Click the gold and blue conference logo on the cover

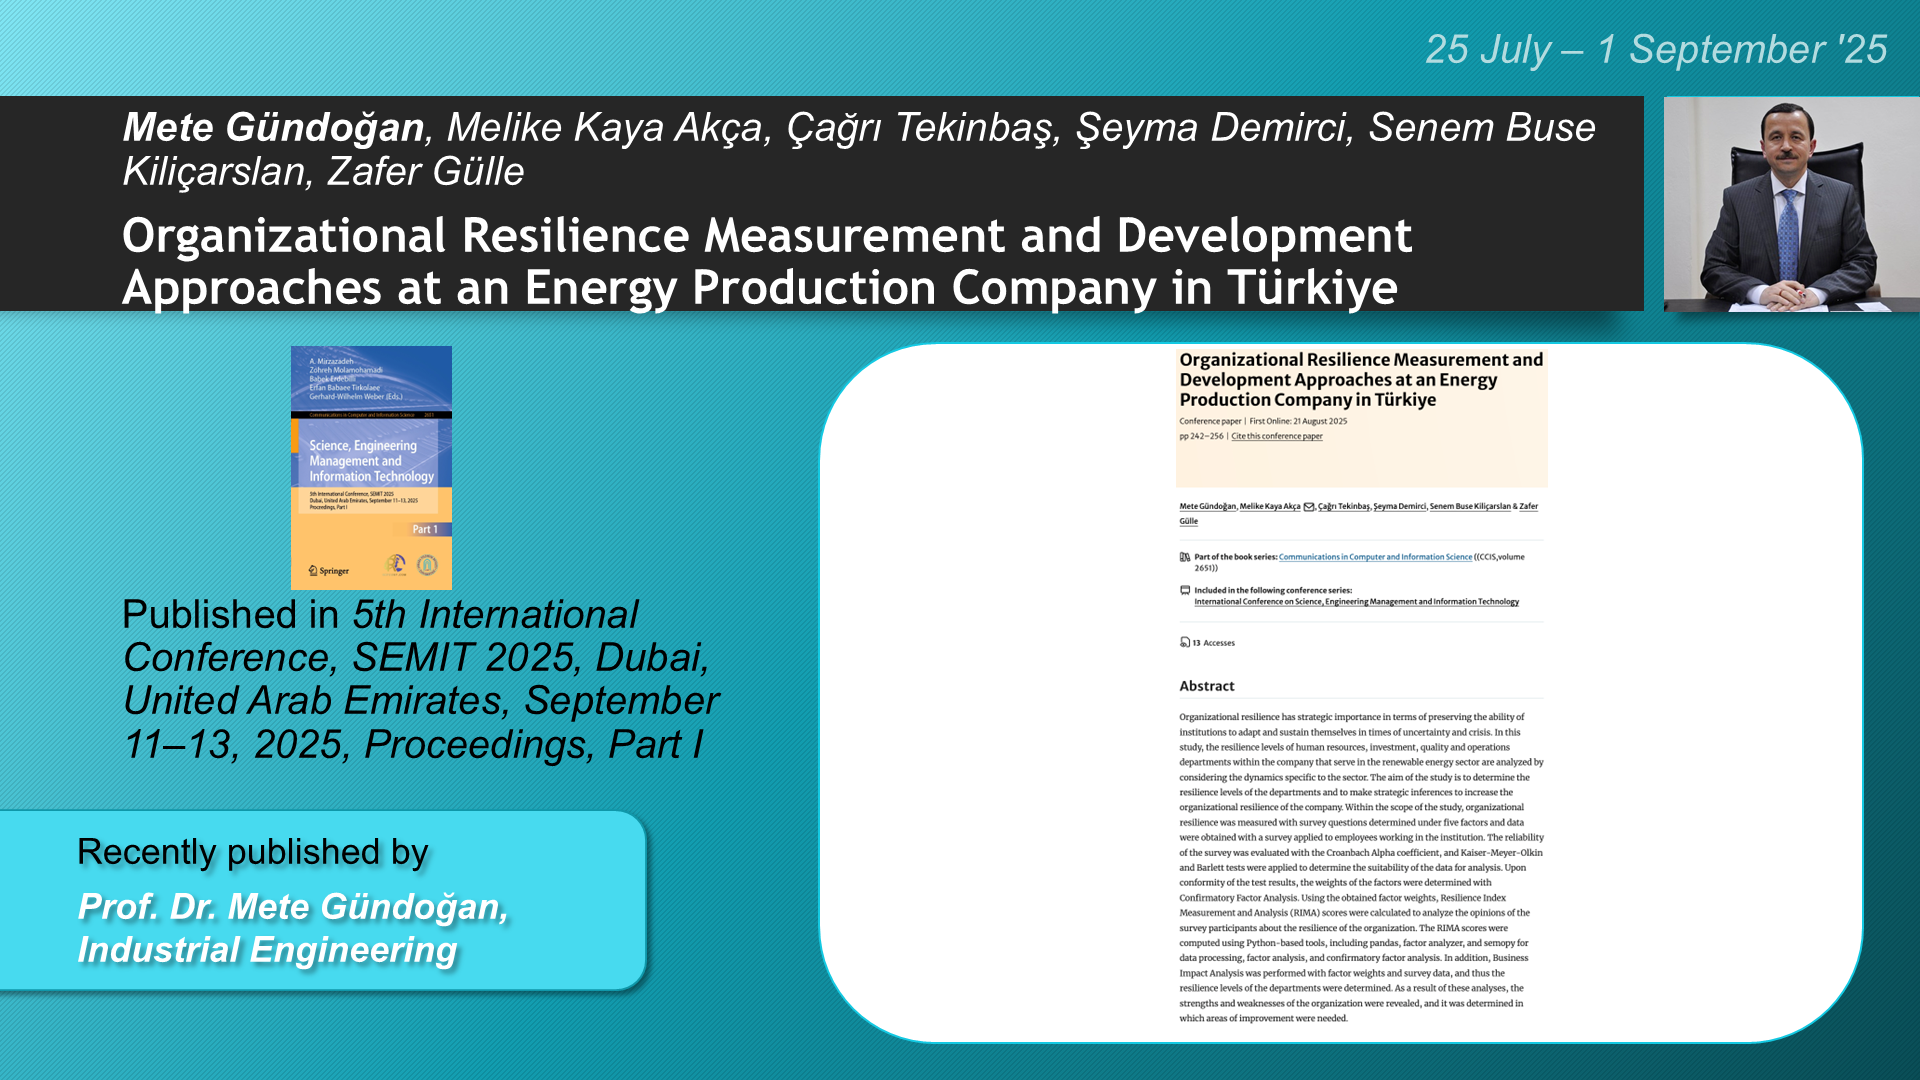click(396, 565)
